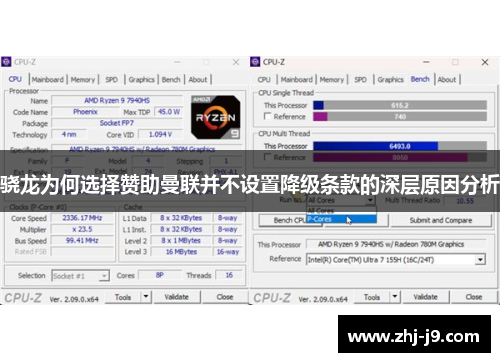Click the Level 2 8 x 1 MBytes value

pos(181,240)
